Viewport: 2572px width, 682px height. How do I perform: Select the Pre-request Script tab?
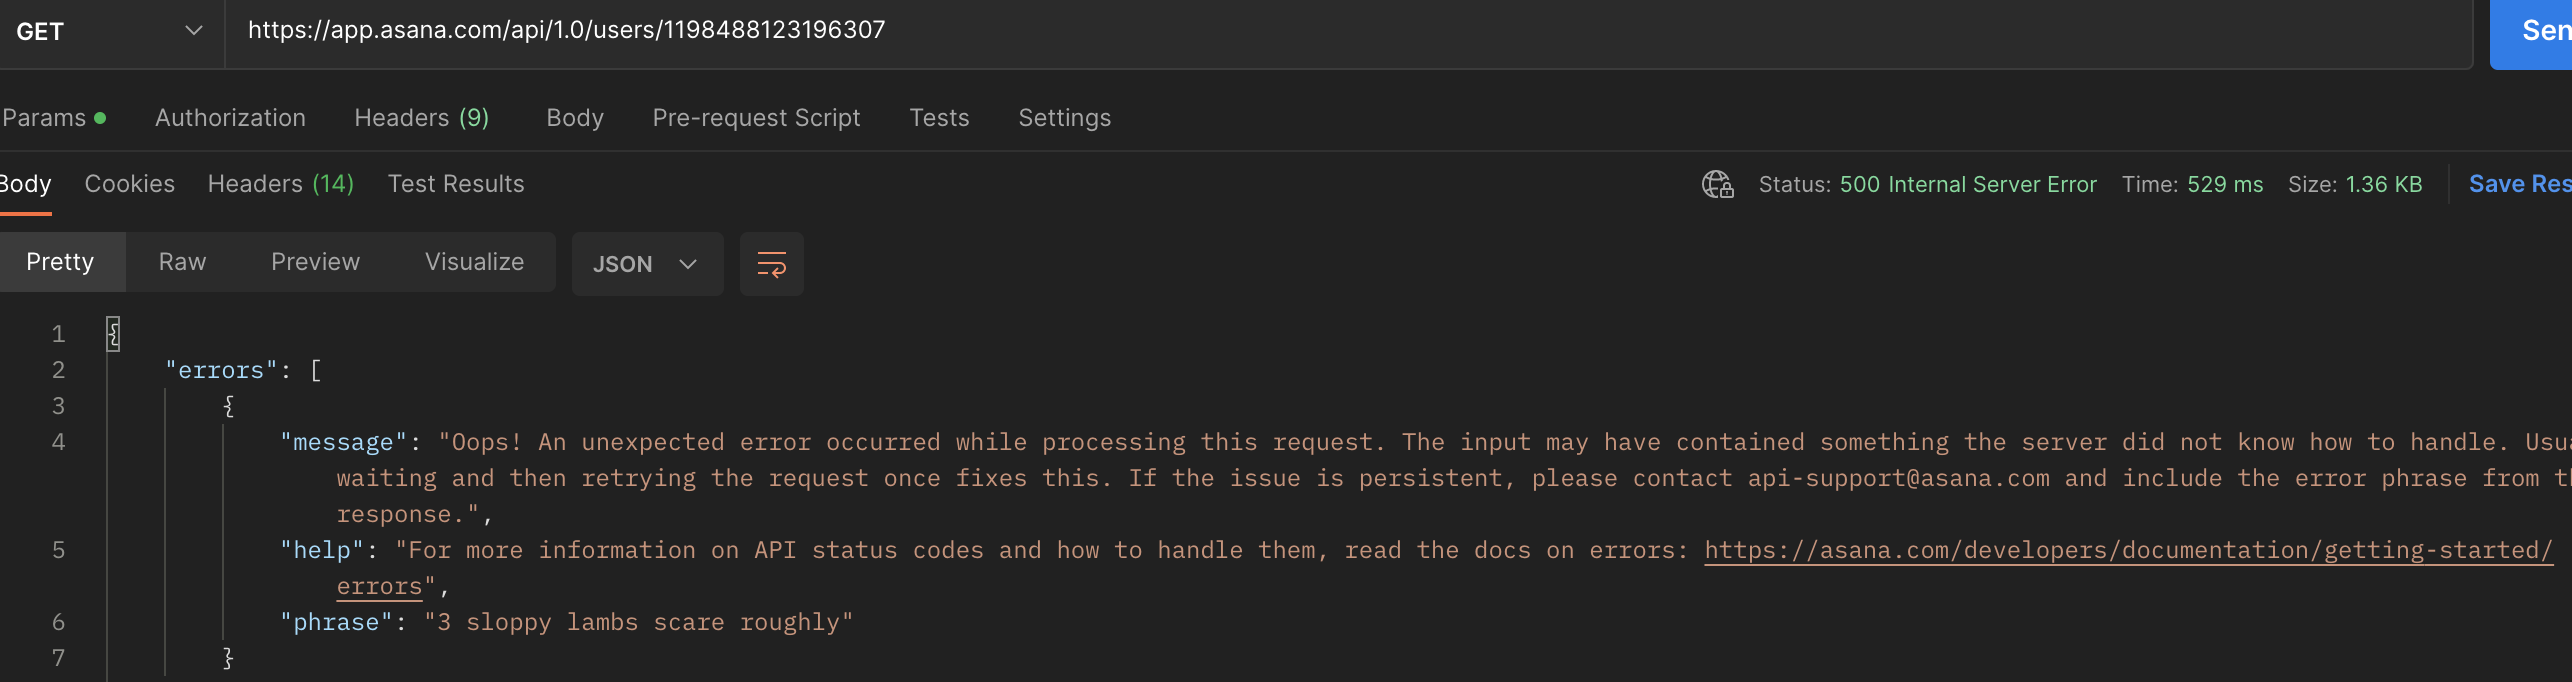point(756,118)
